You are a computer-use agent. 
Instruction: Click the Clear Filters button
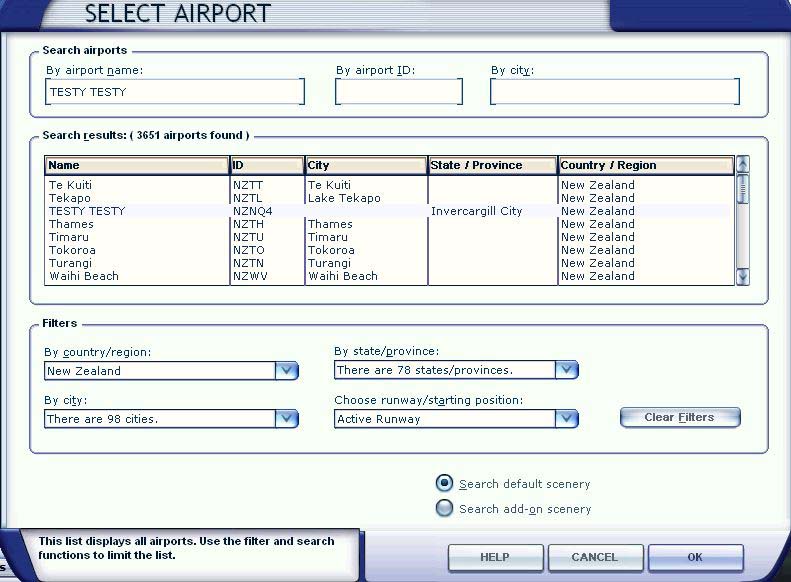click(x=679, y=417)
